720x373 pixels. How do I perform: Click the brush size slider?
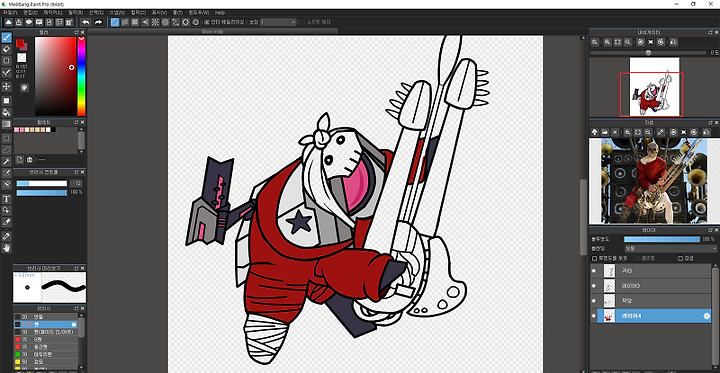[x=42, y=183]
